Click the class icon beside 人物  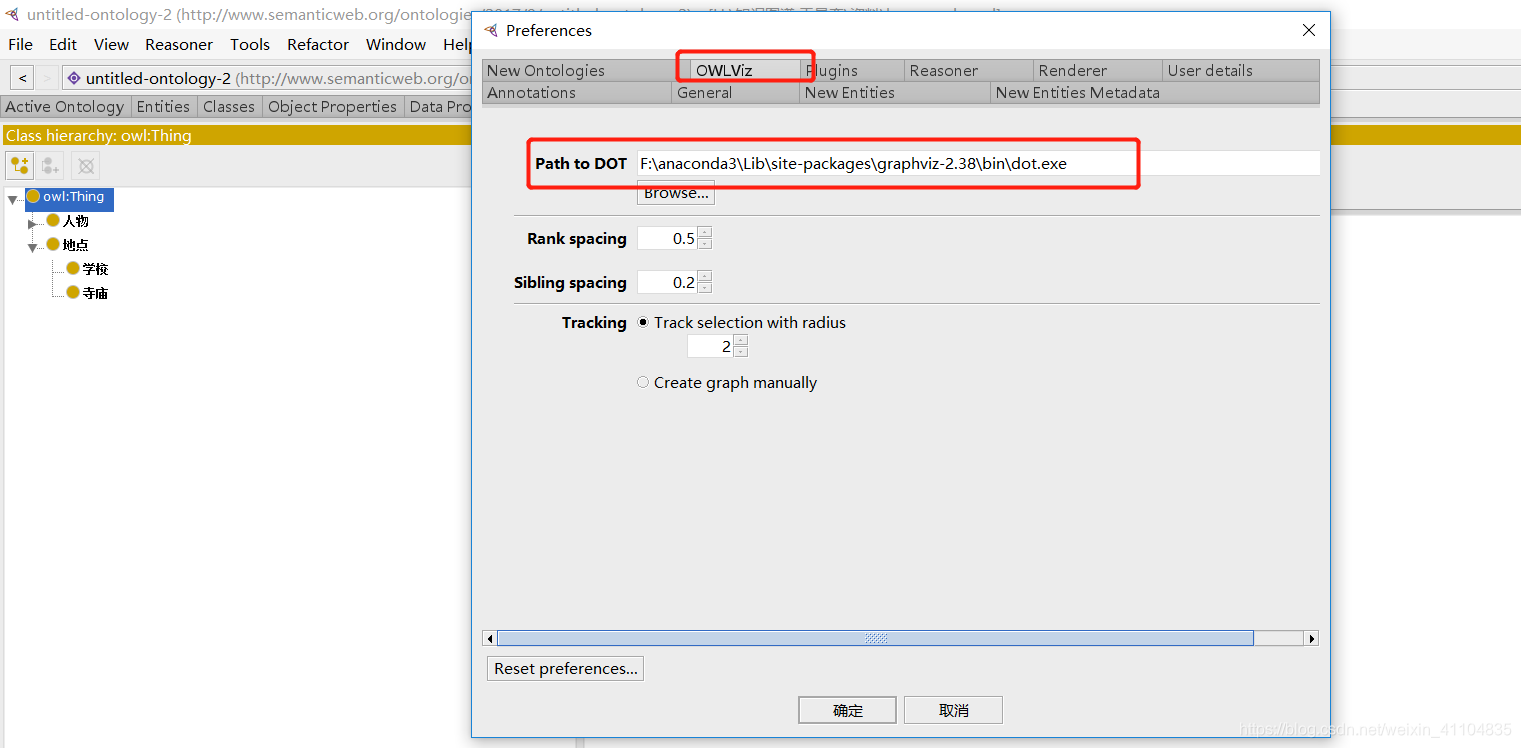click(53, 220)
